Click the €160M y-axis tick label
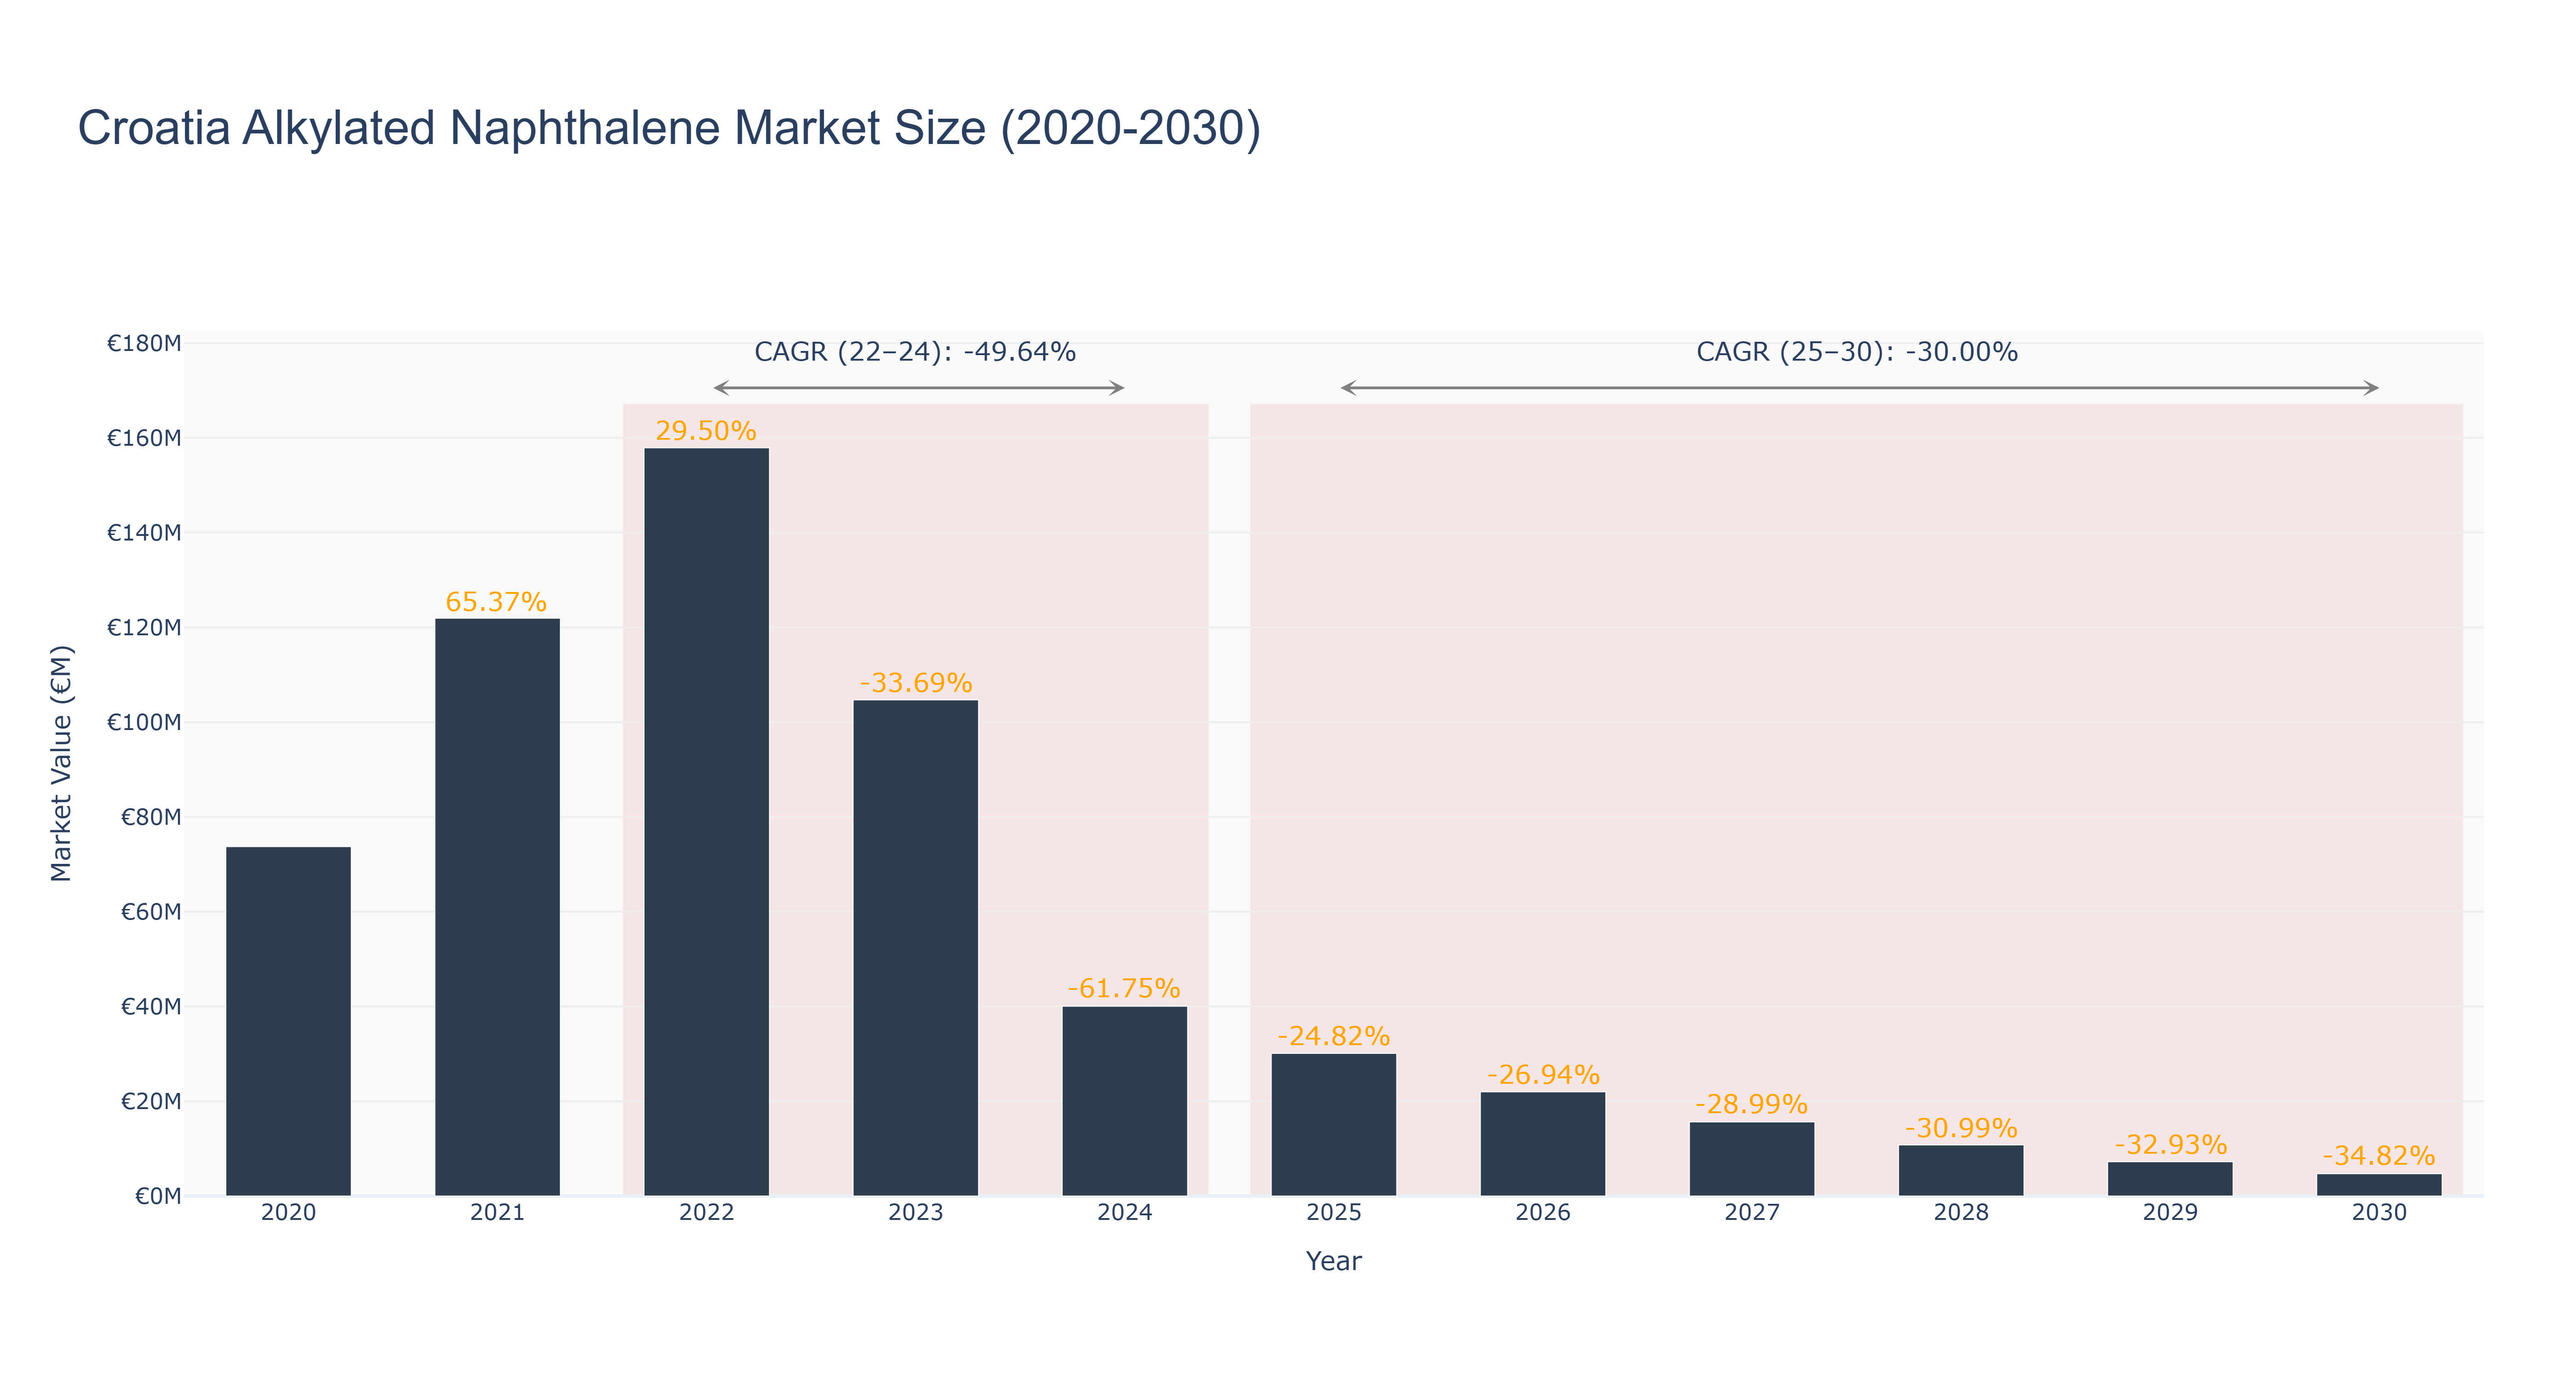This screenshot has width=2576, height=1380. coord(144,438)
